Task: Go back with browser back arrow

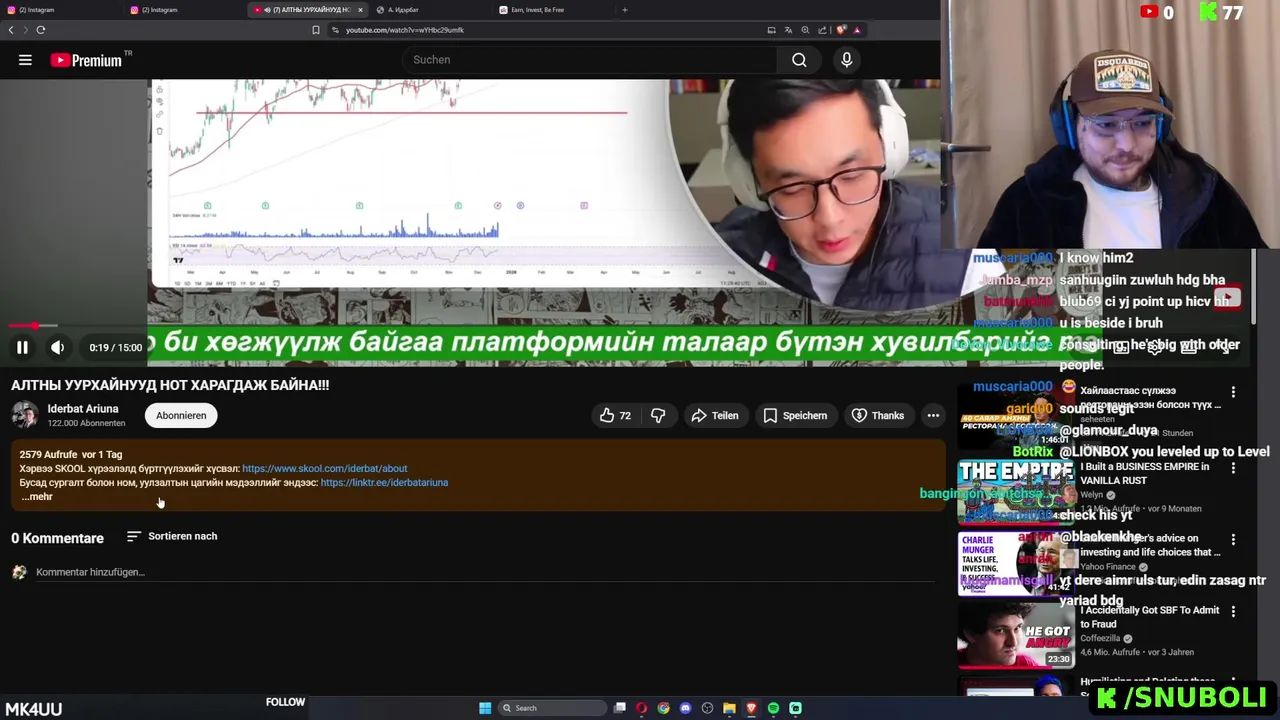Action: (x=11, y=30)
